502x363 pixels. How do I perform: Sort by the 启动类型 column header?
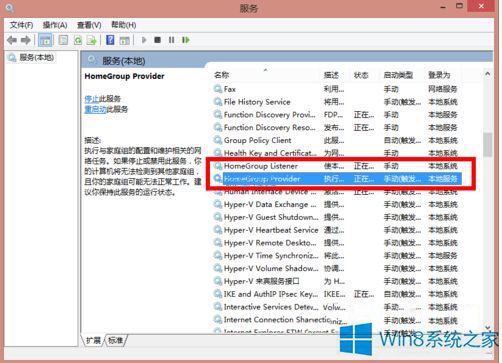398,75
